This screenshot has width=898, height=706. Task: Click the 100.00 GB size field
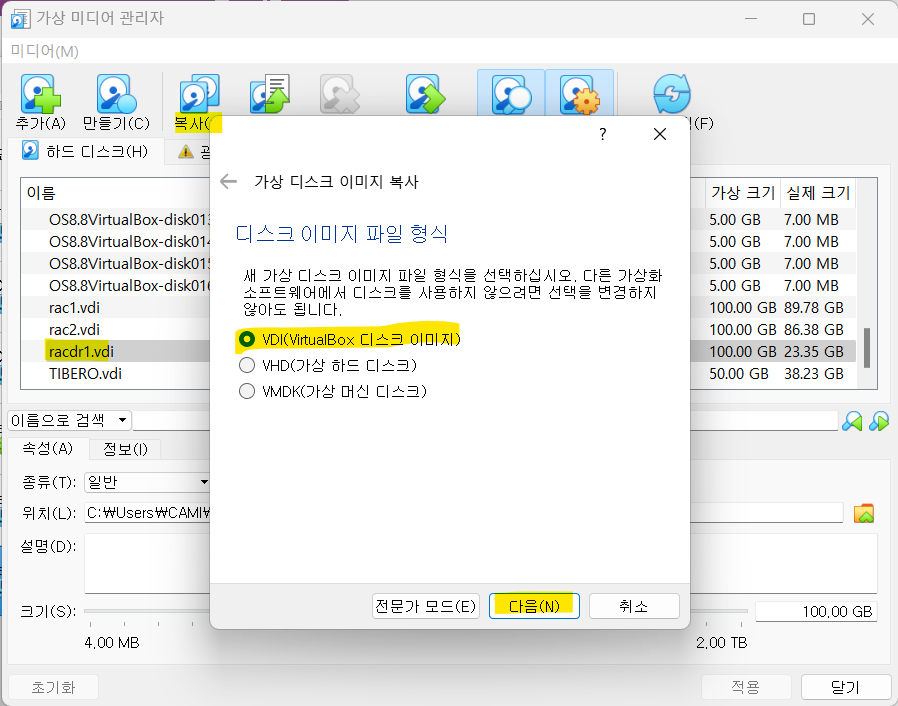tap(816, 612)
